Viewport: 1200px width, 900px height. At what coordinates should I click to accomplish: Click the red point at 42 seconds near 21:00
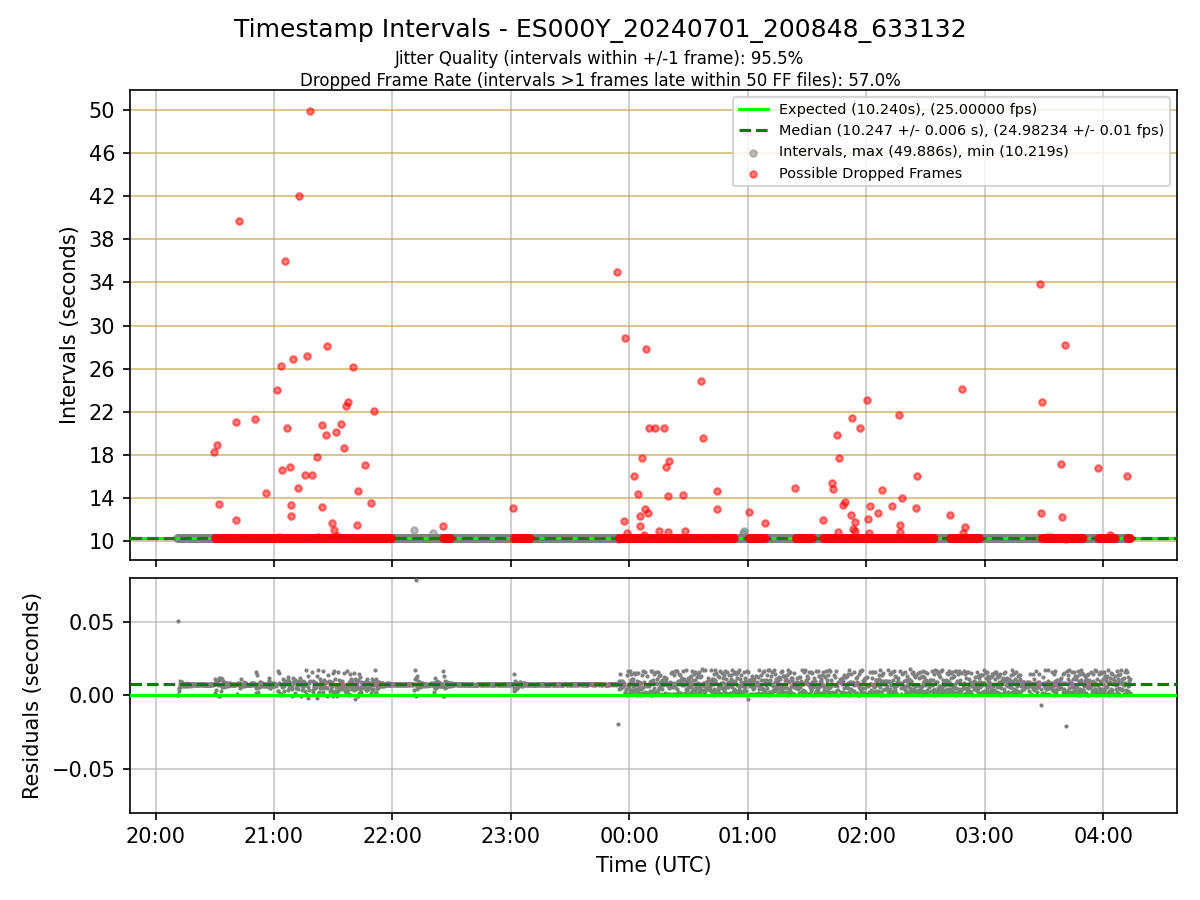click(x=299, y=196)
